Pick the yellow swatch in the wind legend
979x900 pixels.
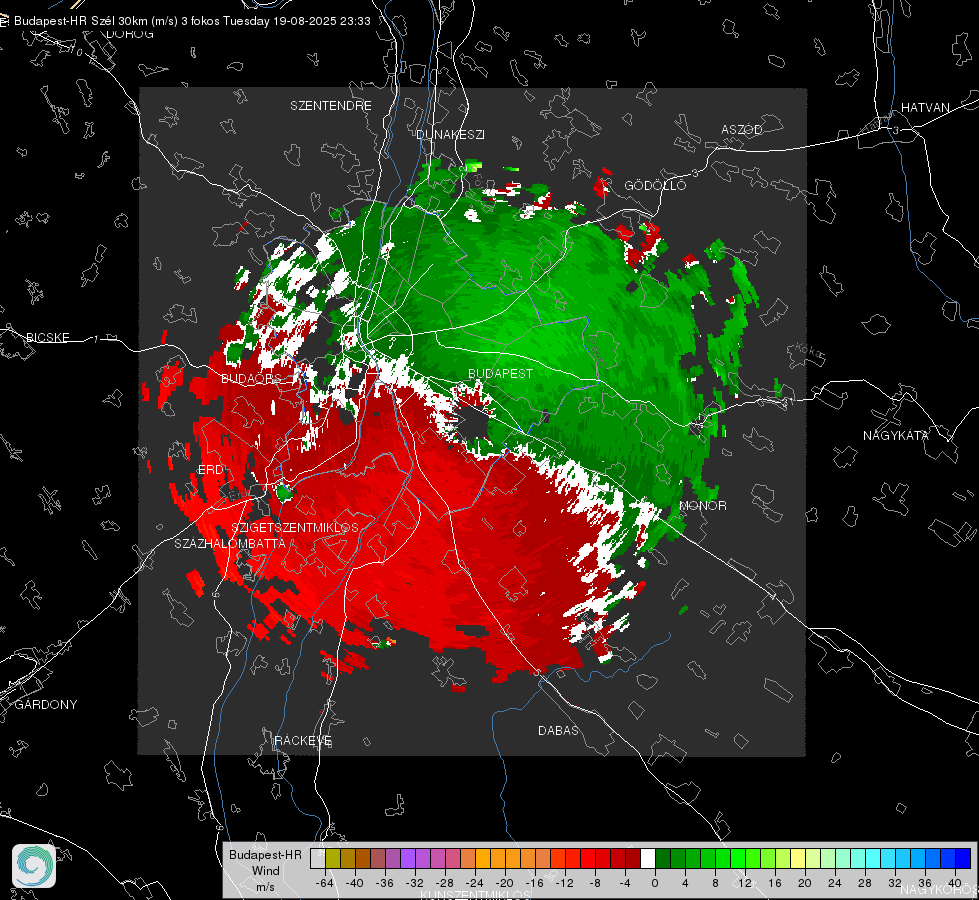[x=798, y=859]
